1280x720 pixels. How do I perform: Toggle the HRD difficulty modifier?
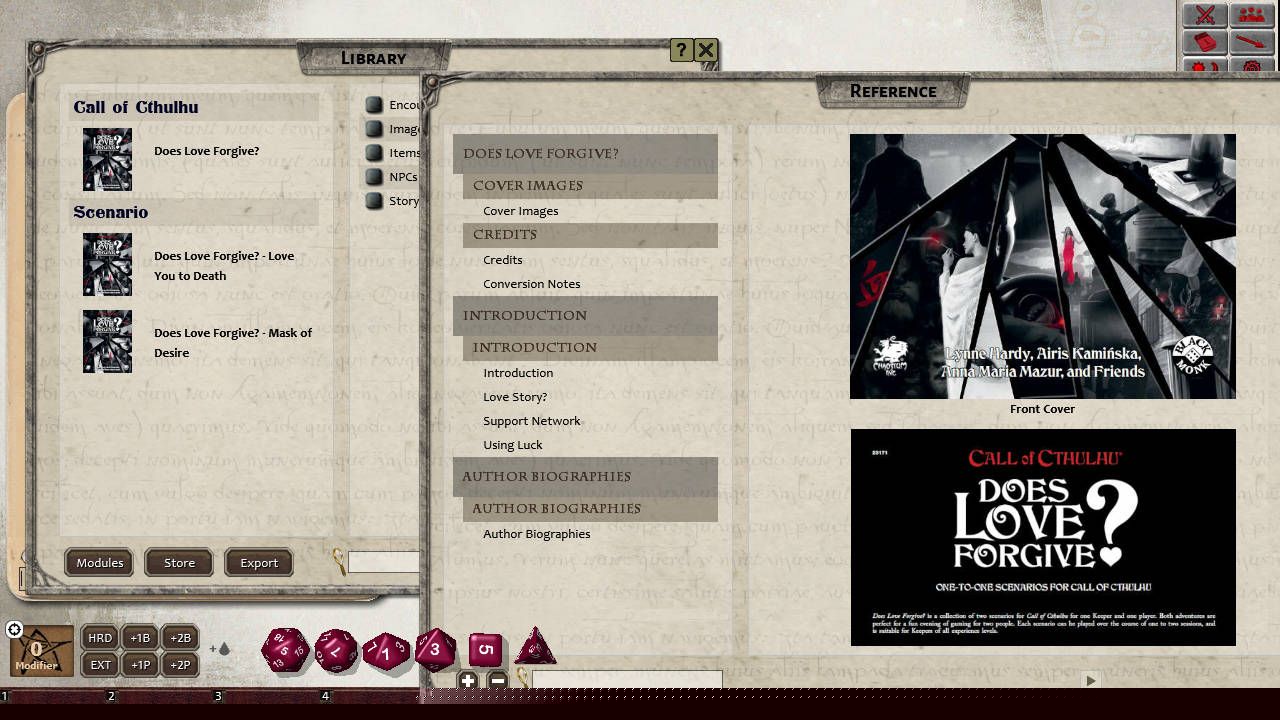click(100, 638)
